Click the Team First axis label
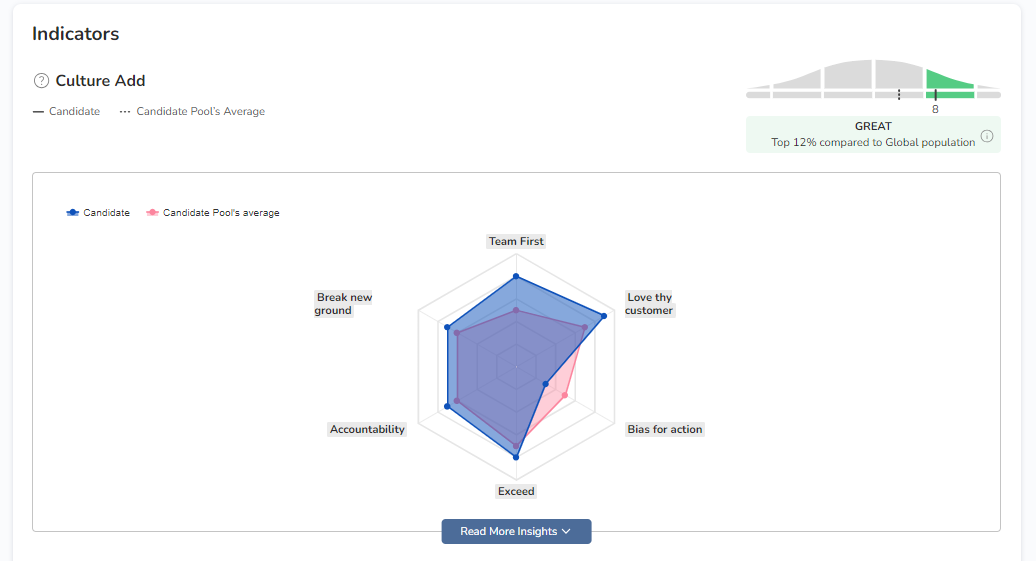The image size is (1036, 561). coord(516,241)
